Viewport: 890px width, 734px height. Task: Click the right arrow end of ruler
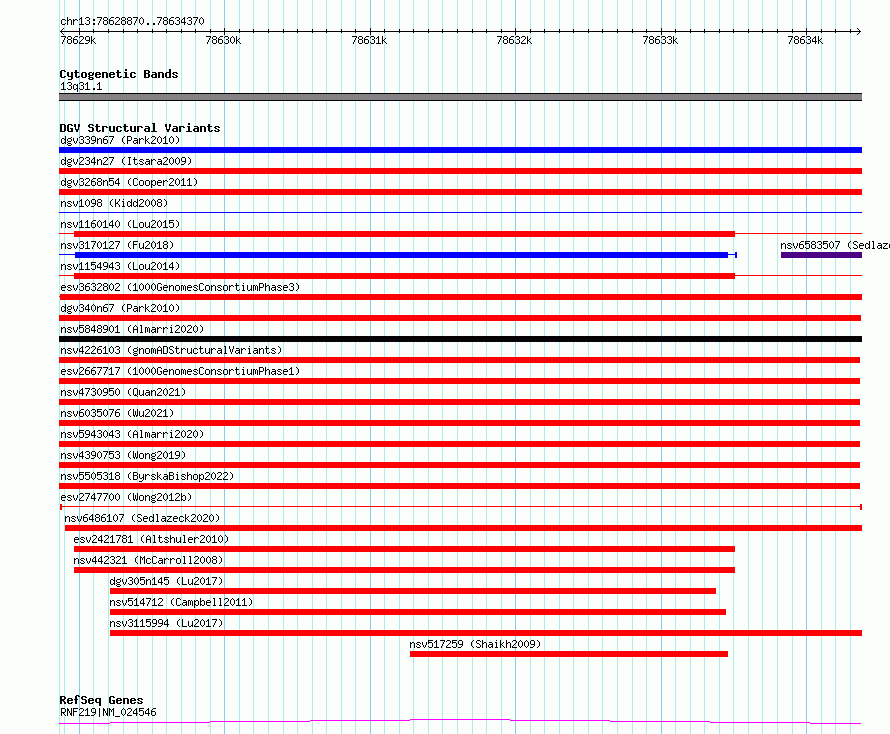pyautogui.click(x=858, y=31)
